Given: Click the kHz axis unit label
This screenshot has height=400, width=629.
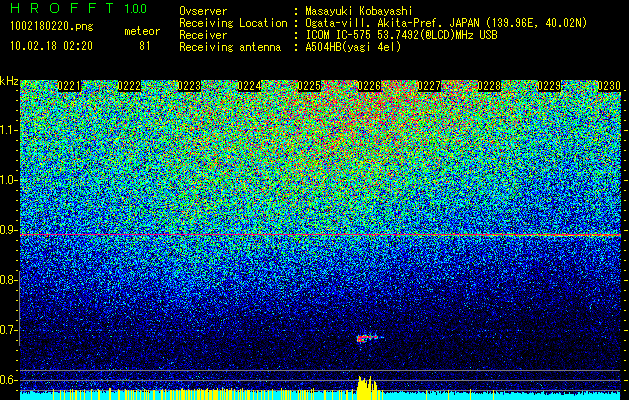Looking at the screenshot, I should pyautogui.click(x=9, y=81).
